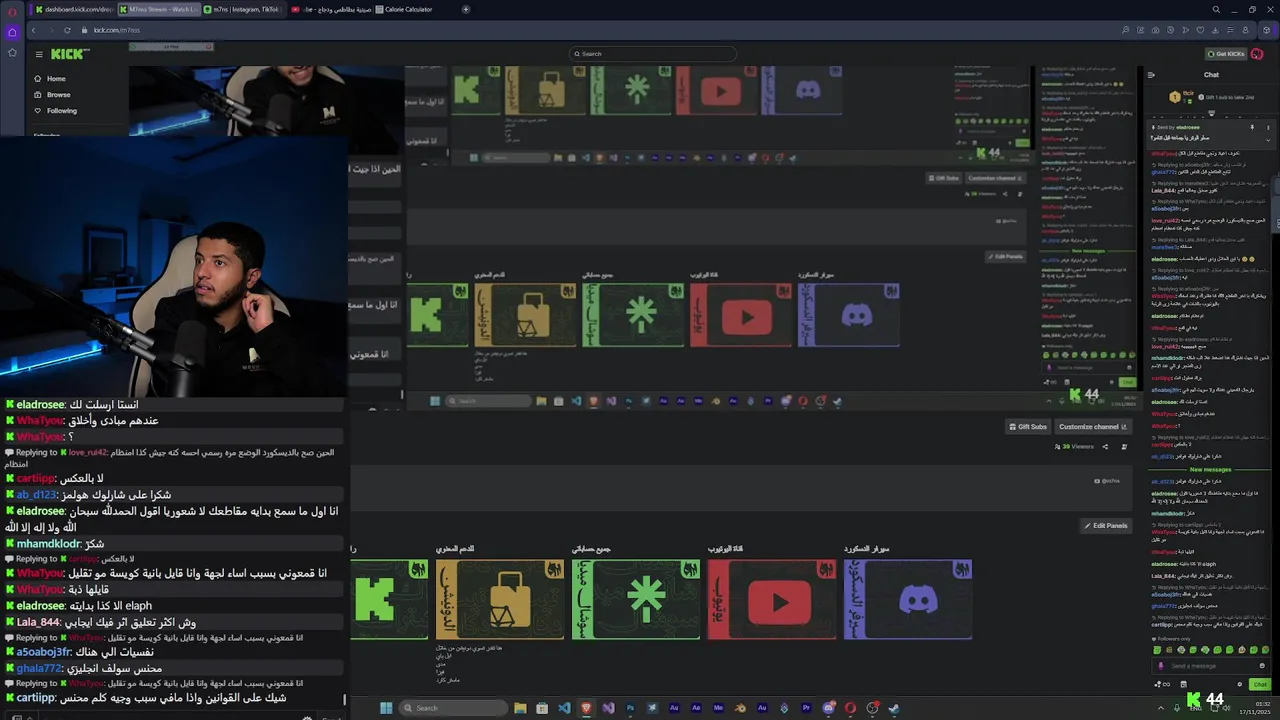Open the YouTube channel panel
The image size is (1280, 720).
coord(772,599)
